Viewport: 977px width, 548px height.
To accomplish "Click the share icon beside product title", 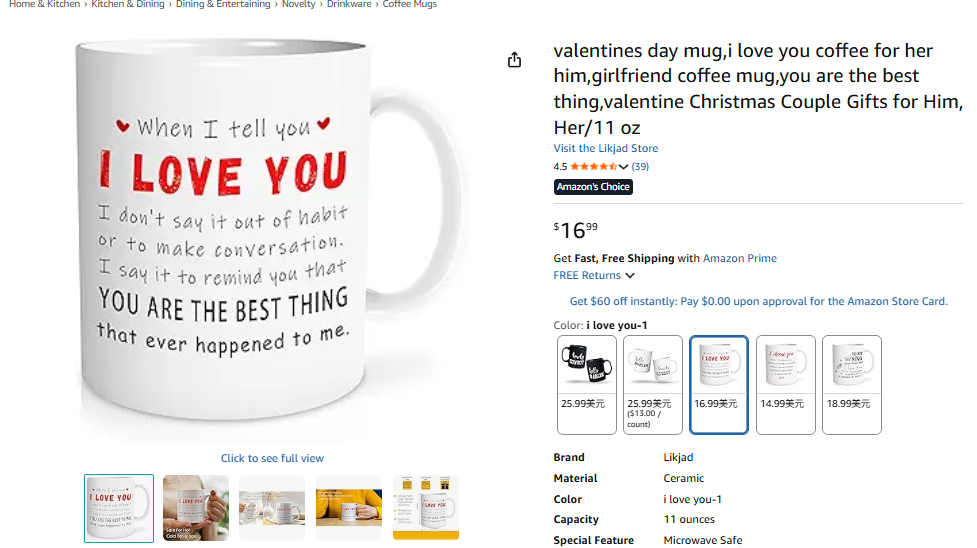I will (x=514, y=60).
